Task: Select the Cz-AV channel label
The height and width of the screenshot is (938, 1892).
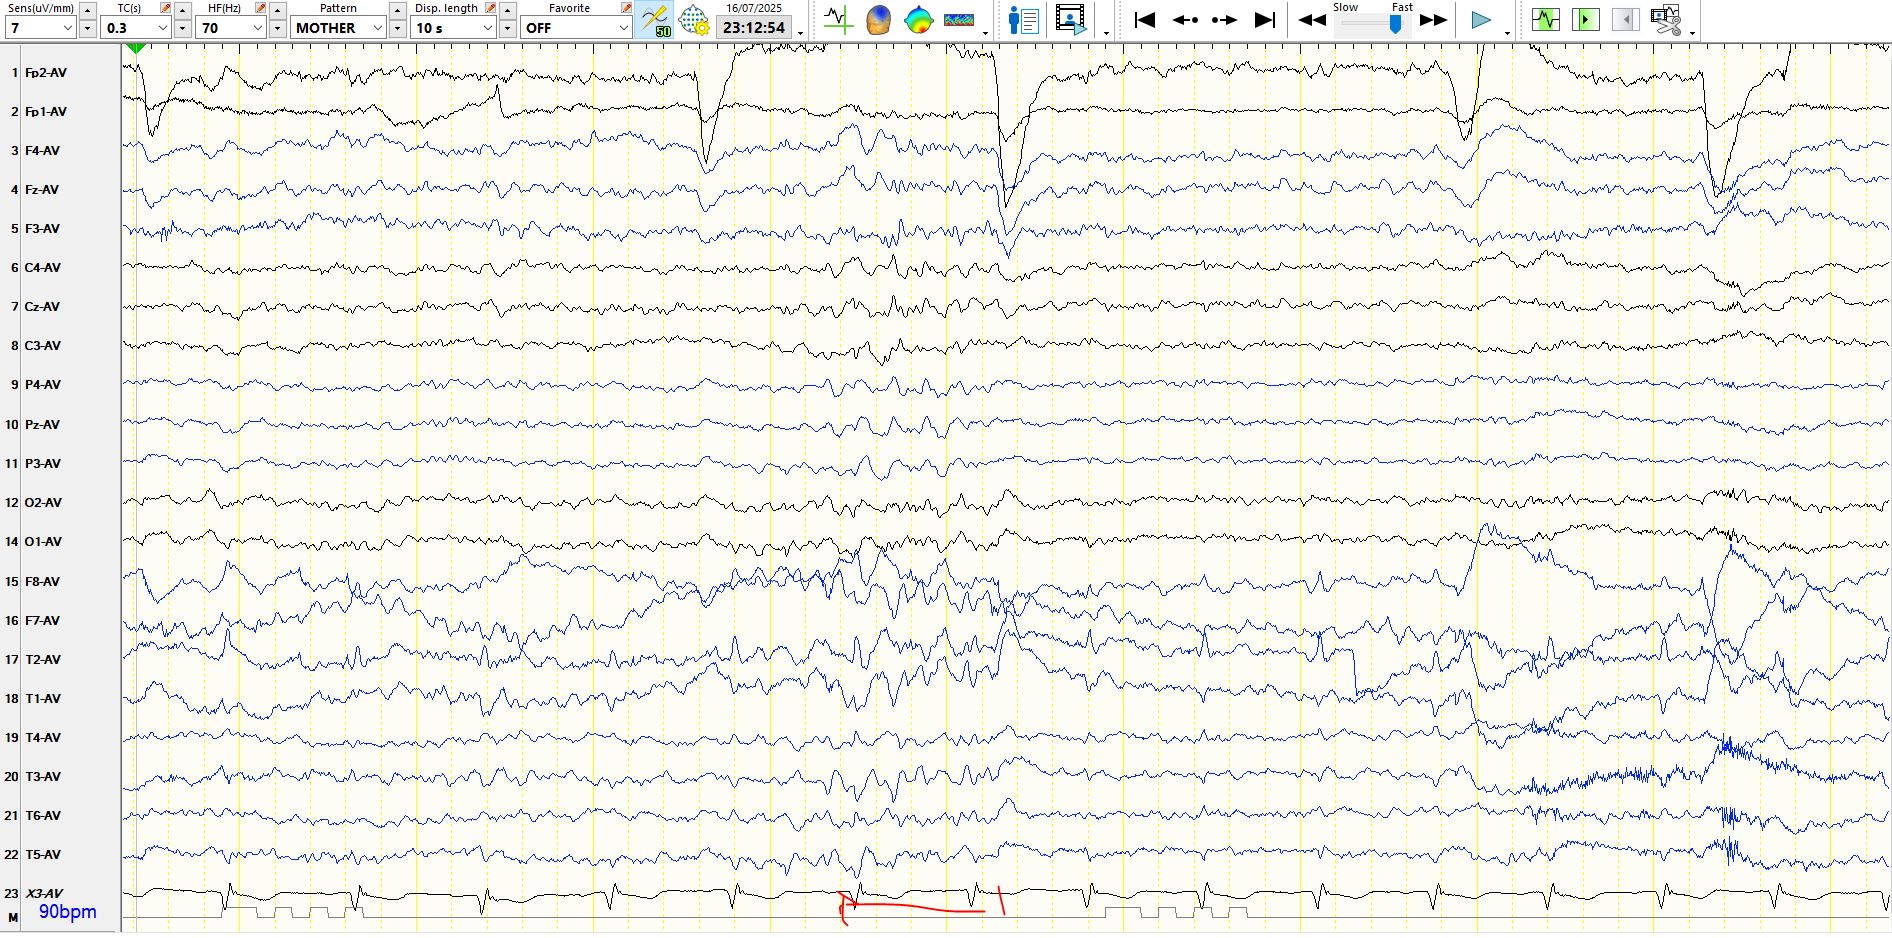Action: 42,307
